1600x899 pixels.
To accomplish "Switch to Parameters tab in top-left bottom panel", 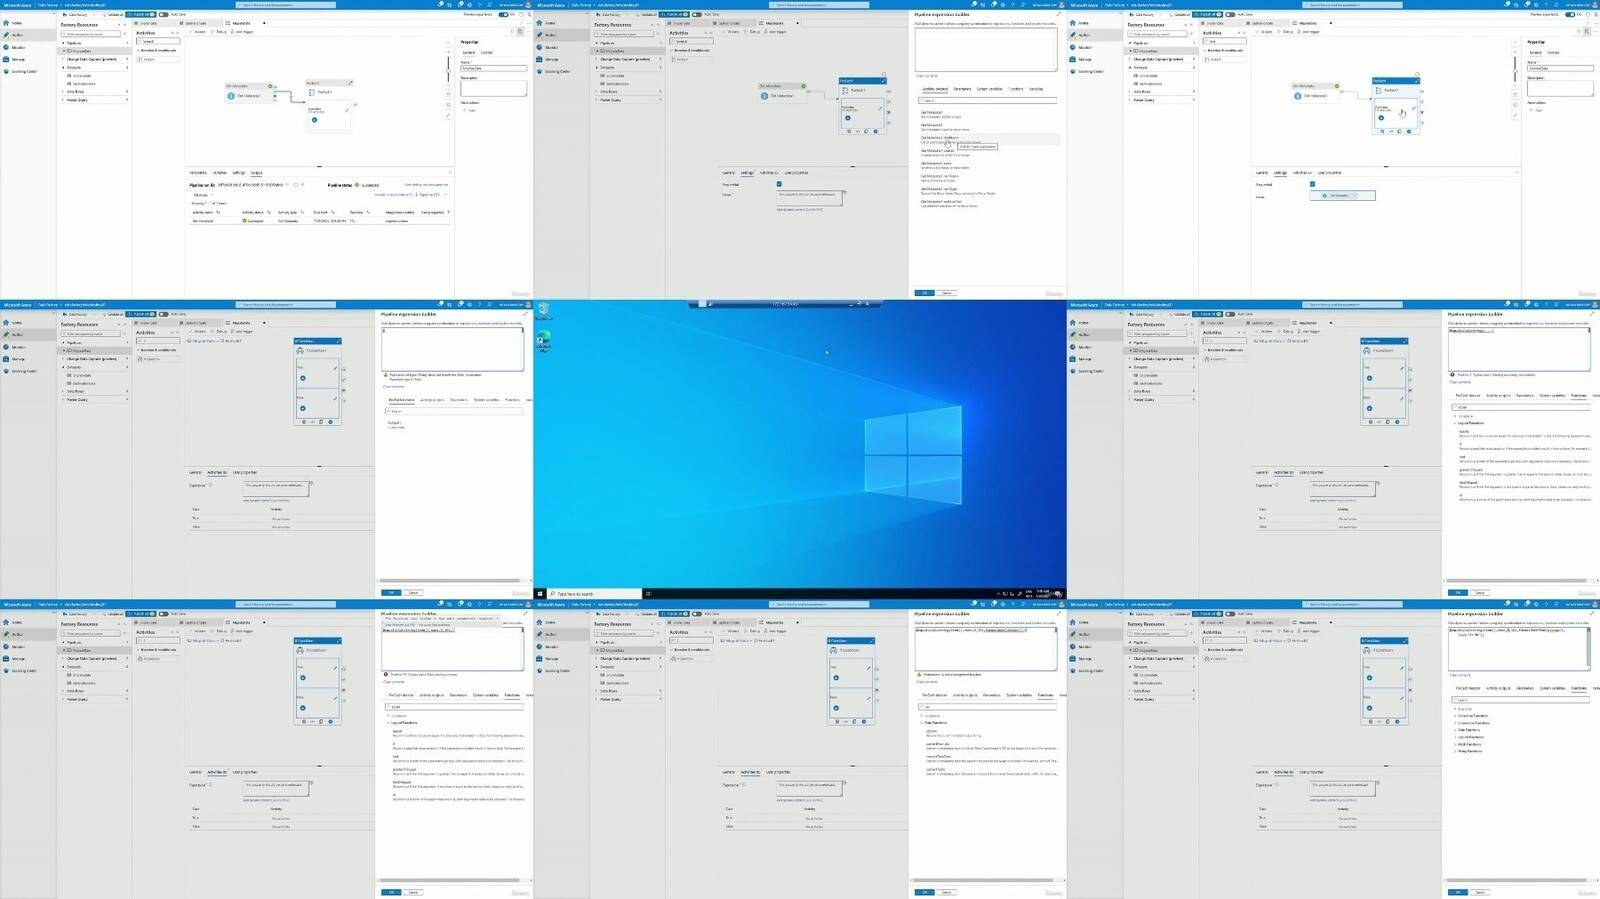I will pos(198,172).
